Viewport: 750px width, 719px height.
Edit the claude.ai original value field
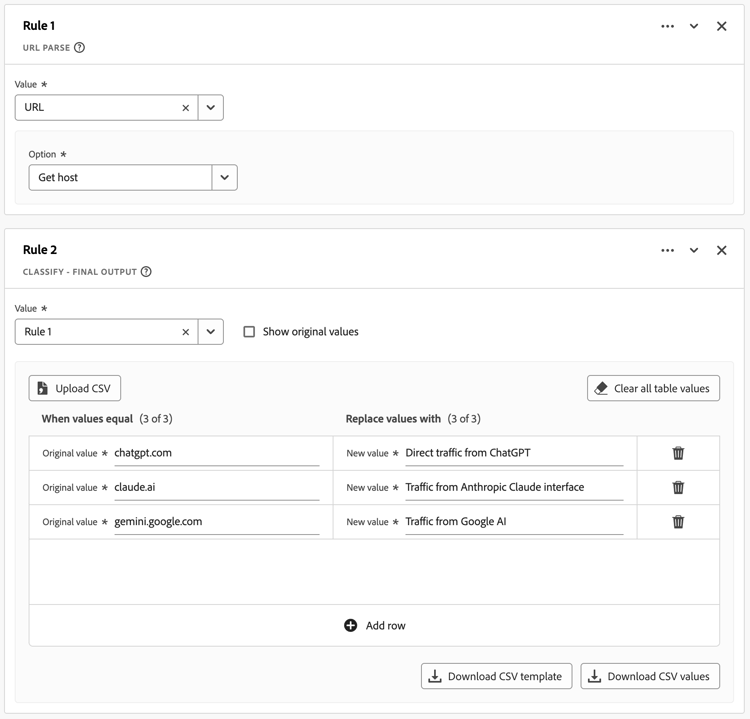pyautogui.click(x=216, y=487)
